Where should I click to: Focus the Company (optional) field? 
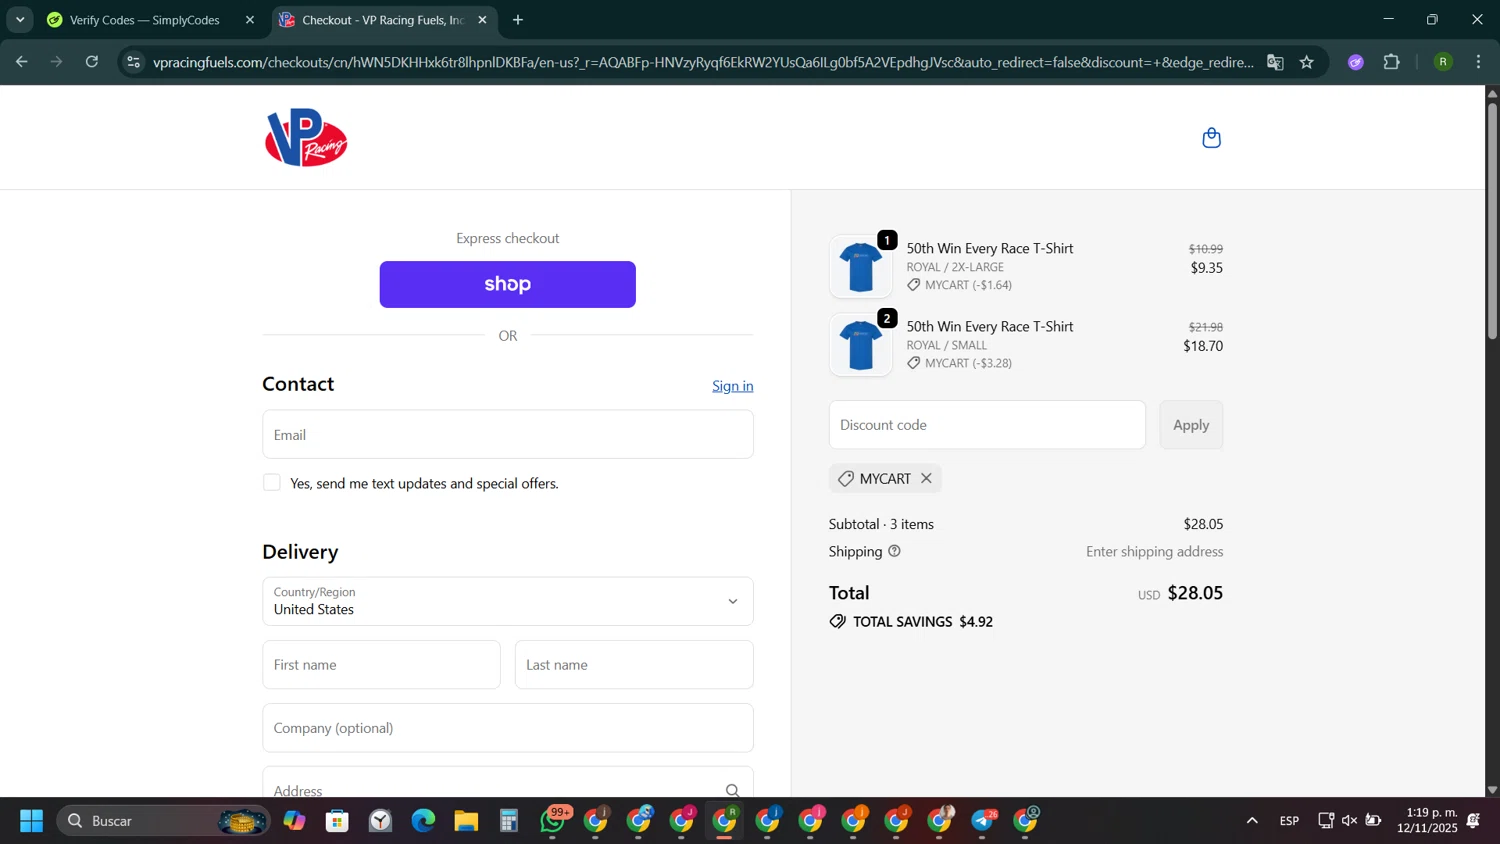508,728
